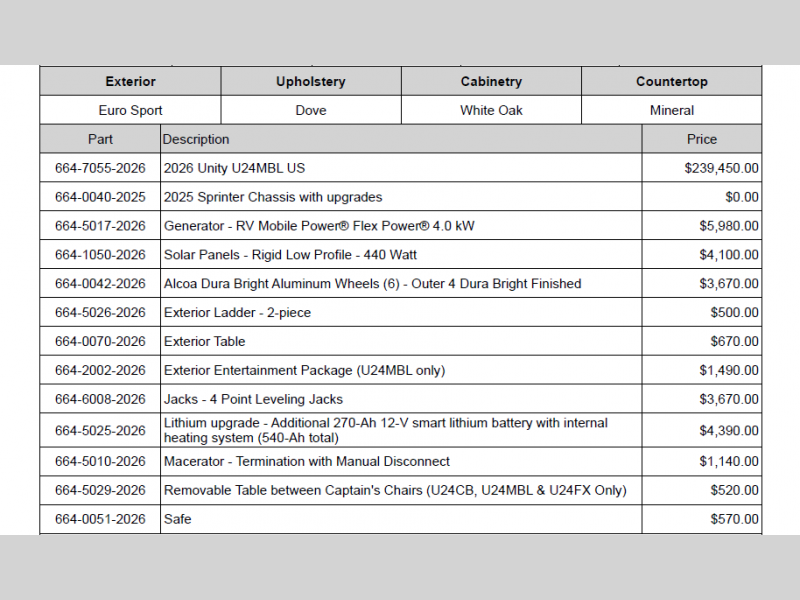Click part number 664-7055-2026
This screenshot has height=600, width=800.
[x=100, y=168]
